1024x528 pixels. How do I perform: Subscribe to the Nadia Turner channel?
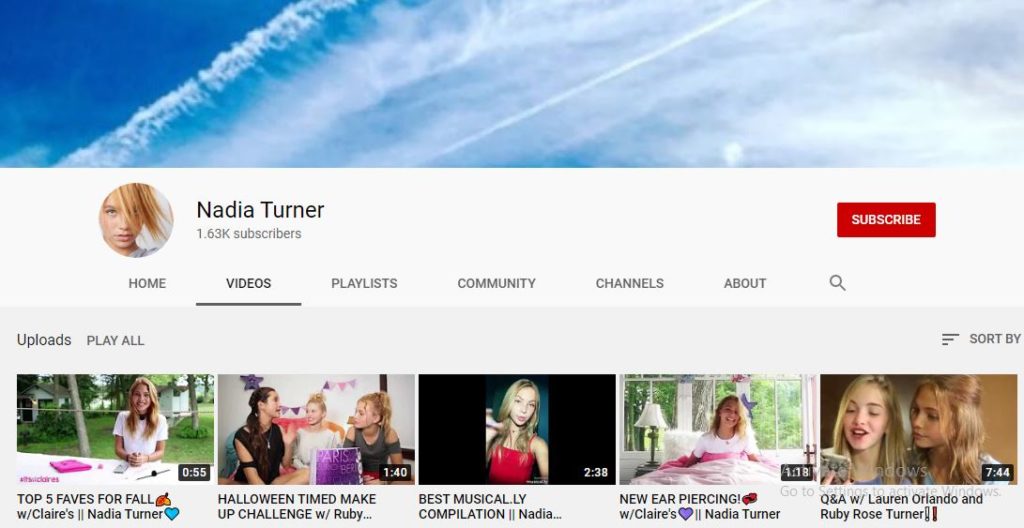pos(886,220)
